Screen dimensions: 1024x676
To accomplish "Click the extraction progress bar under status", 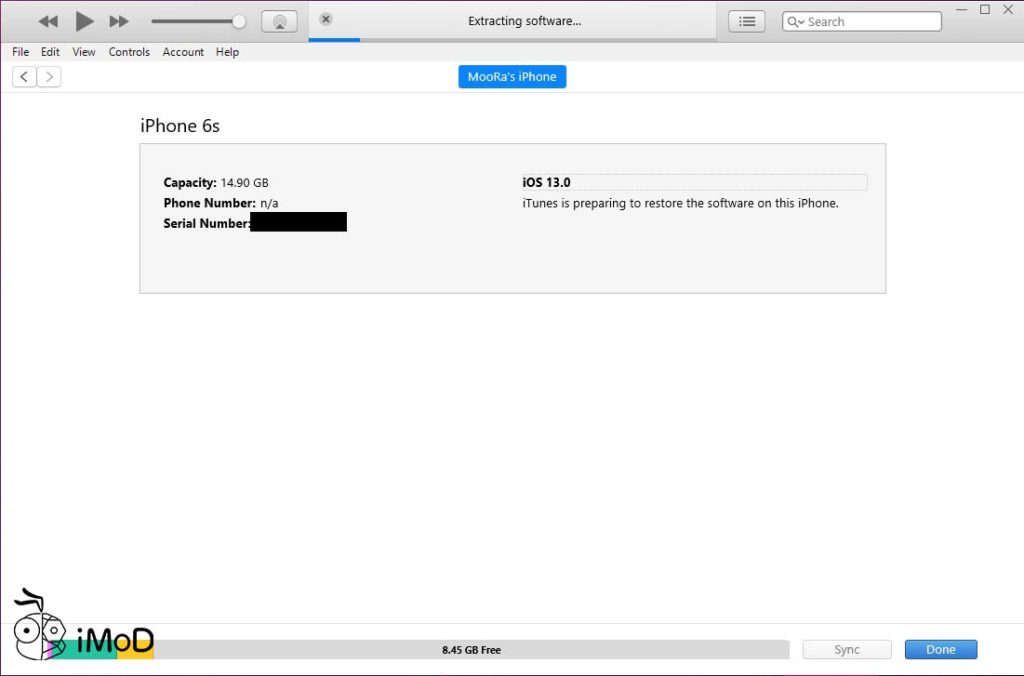I will pyautogui.click(x=513, y=40).
